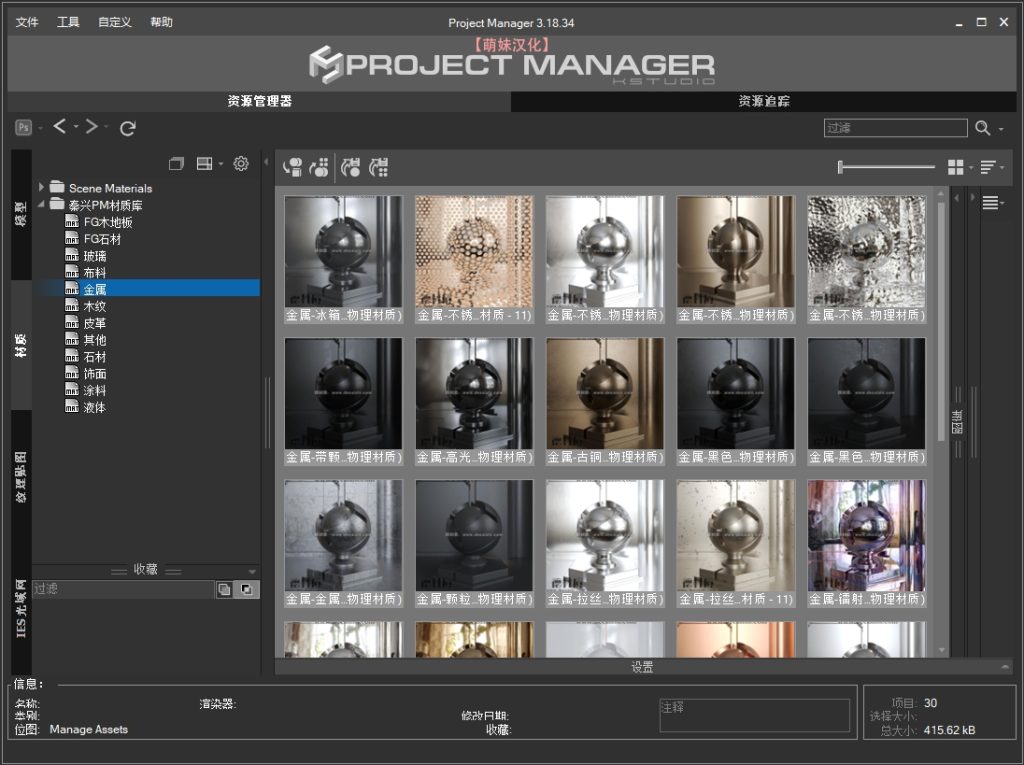The image size is (1024, 765).
Task: Open the thumbnail grid view mode dropdown
Action: [x=960, y=167]
